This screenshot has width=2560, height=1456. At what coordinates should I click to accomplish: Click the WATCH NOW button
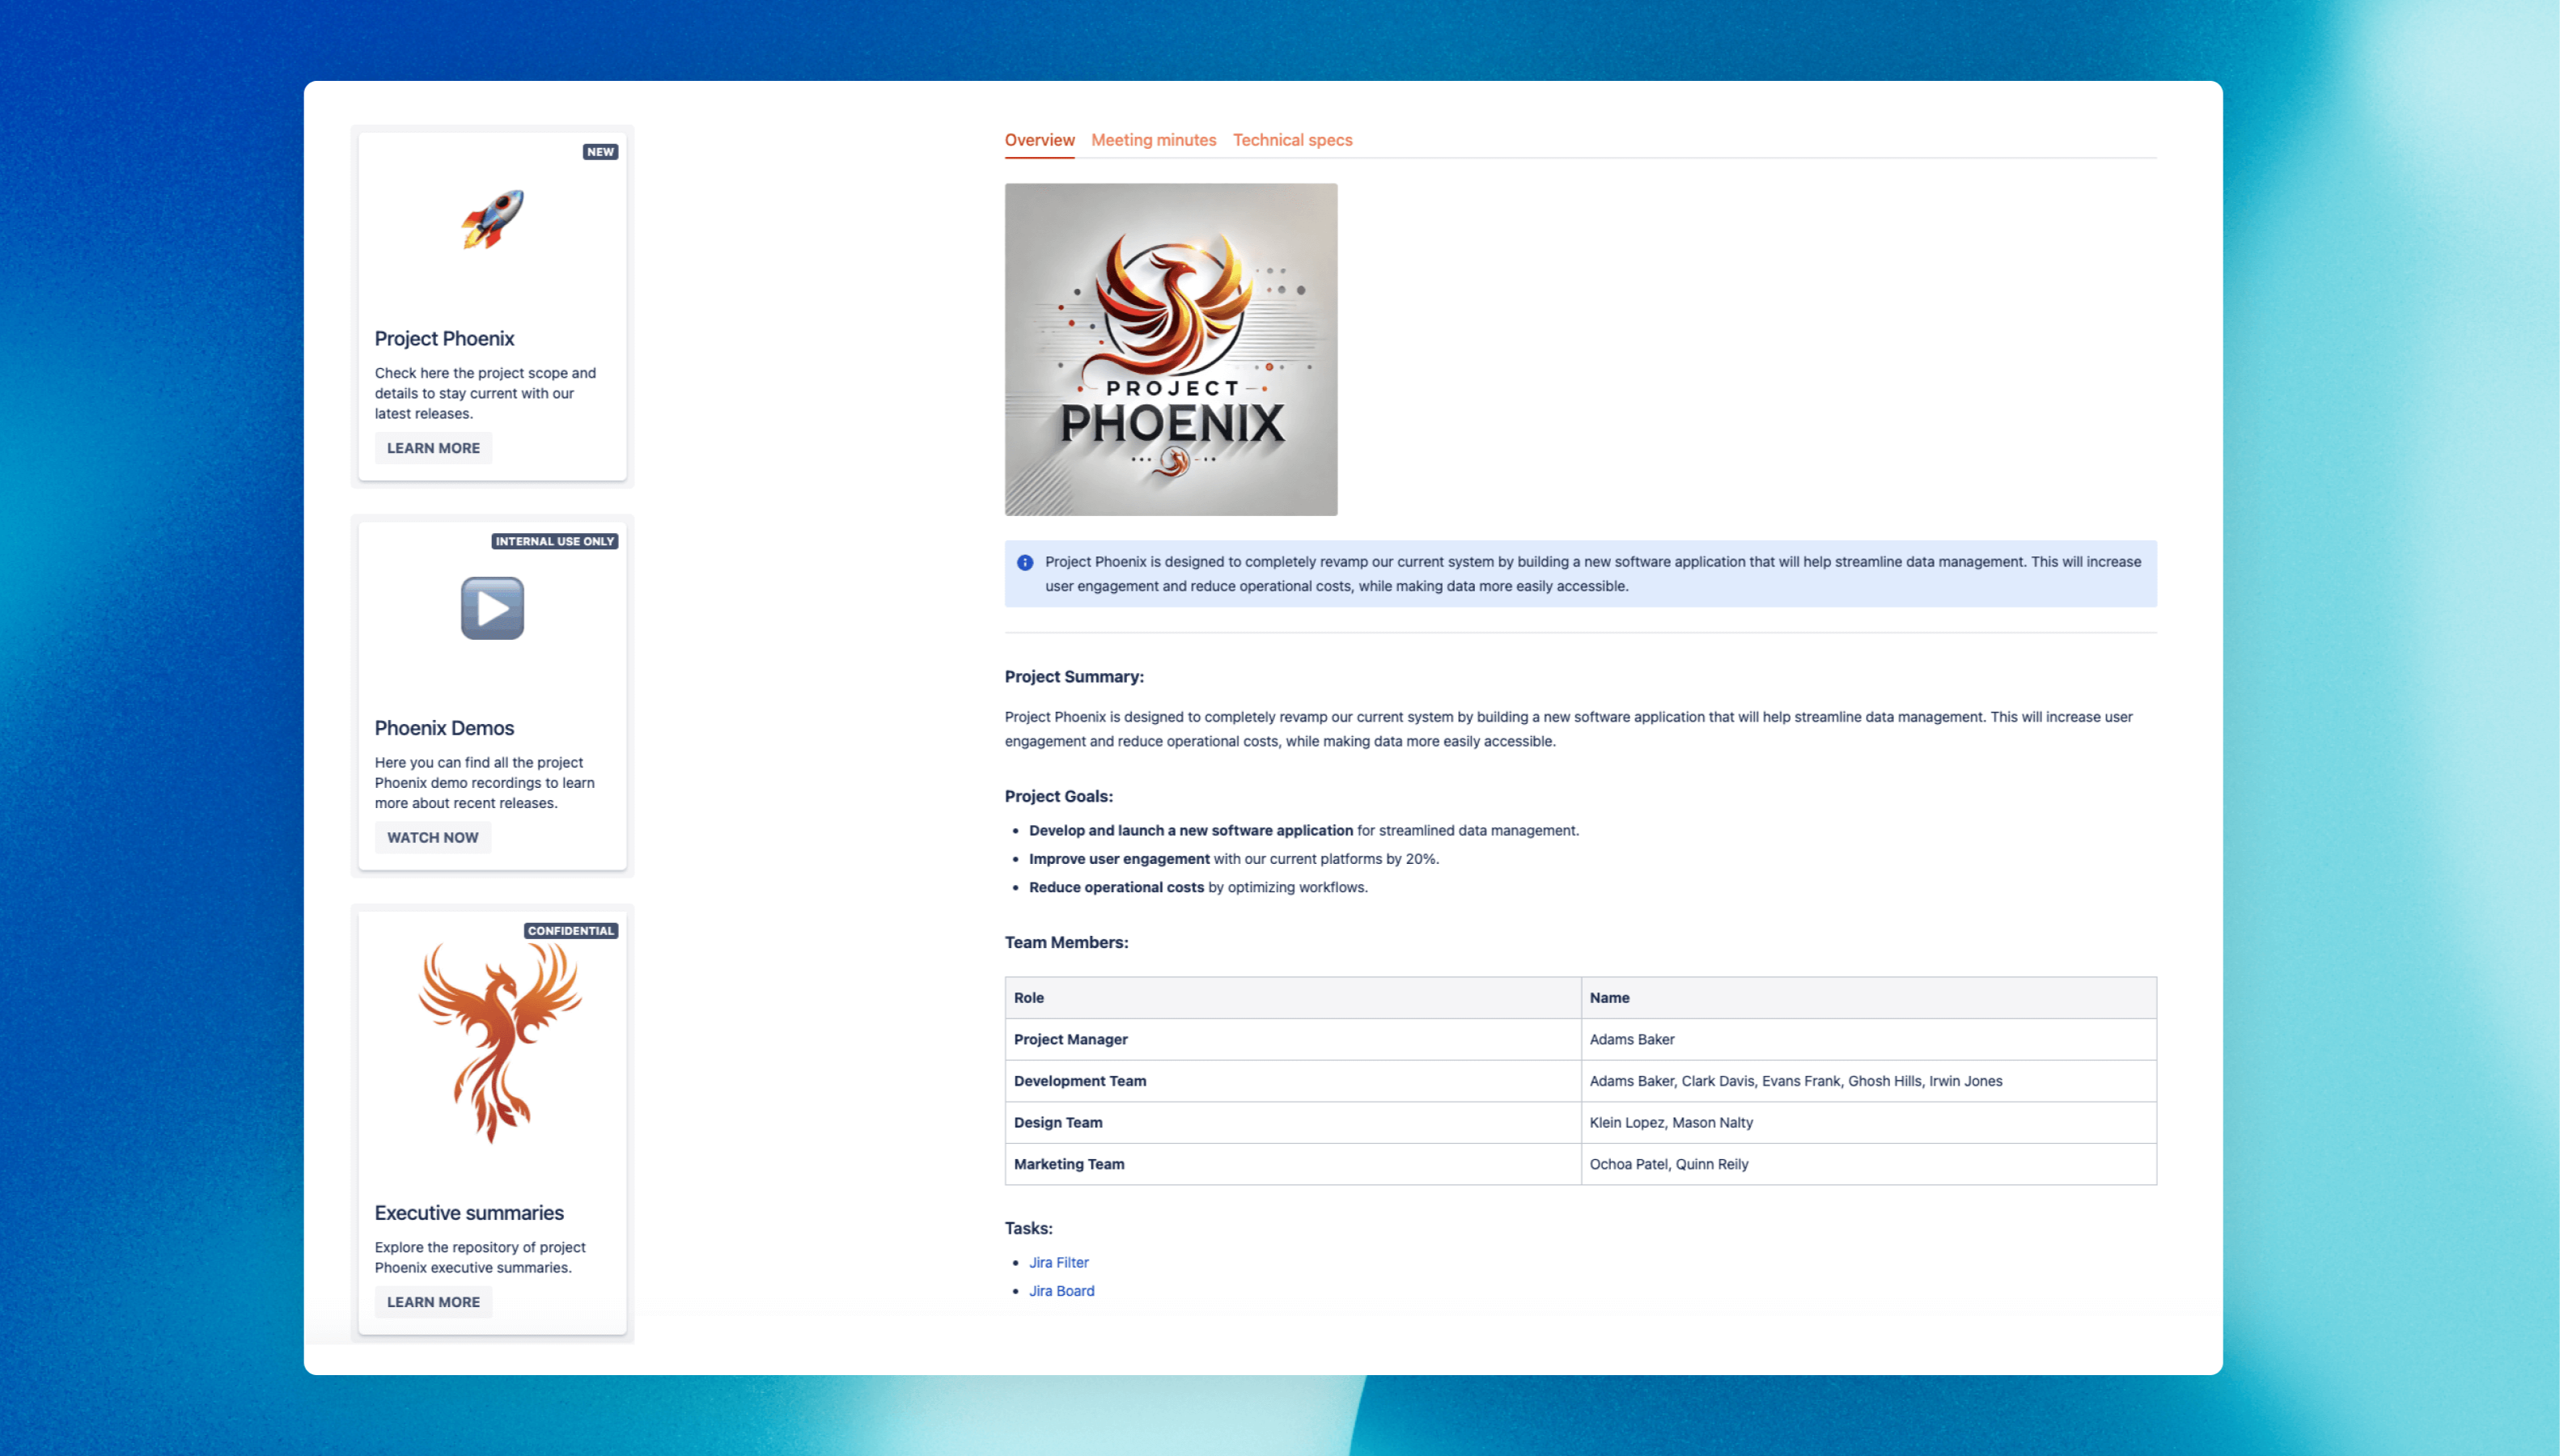[432, 837]
